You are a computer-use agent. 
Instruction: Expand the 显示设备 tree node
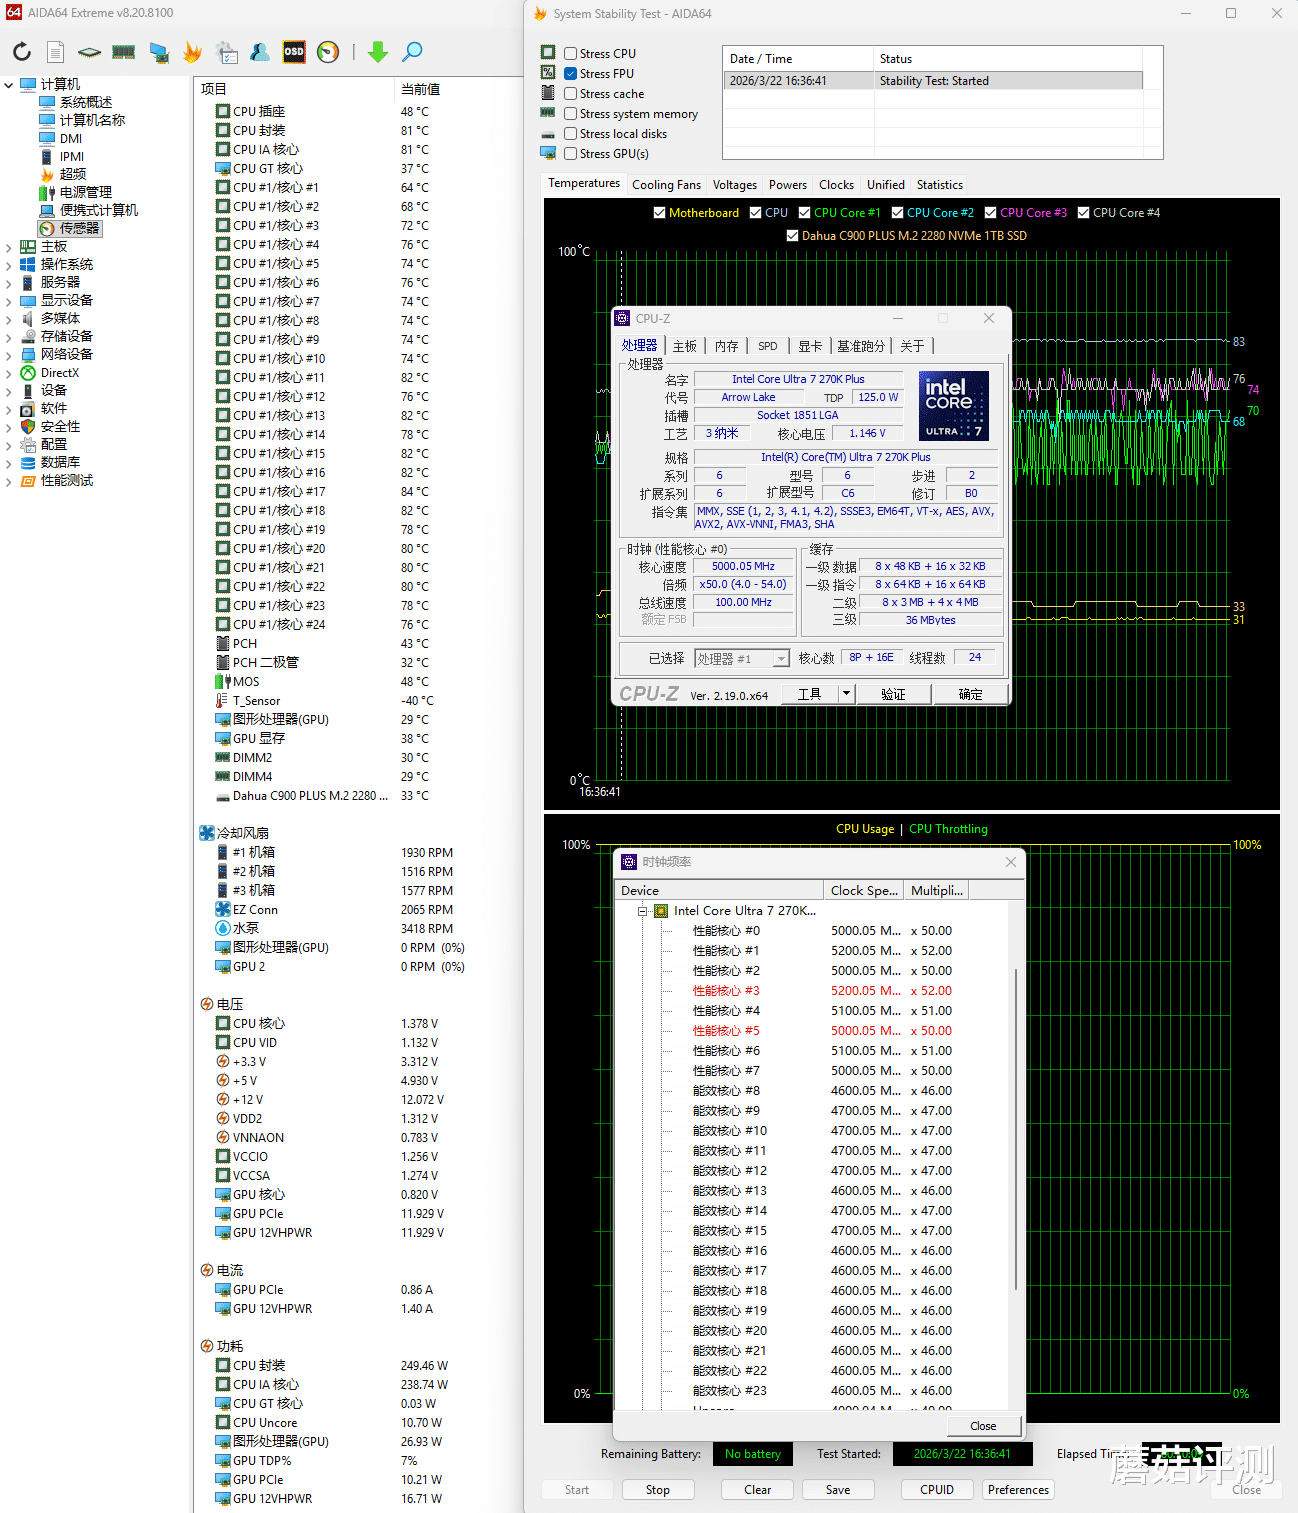point(9,301)
